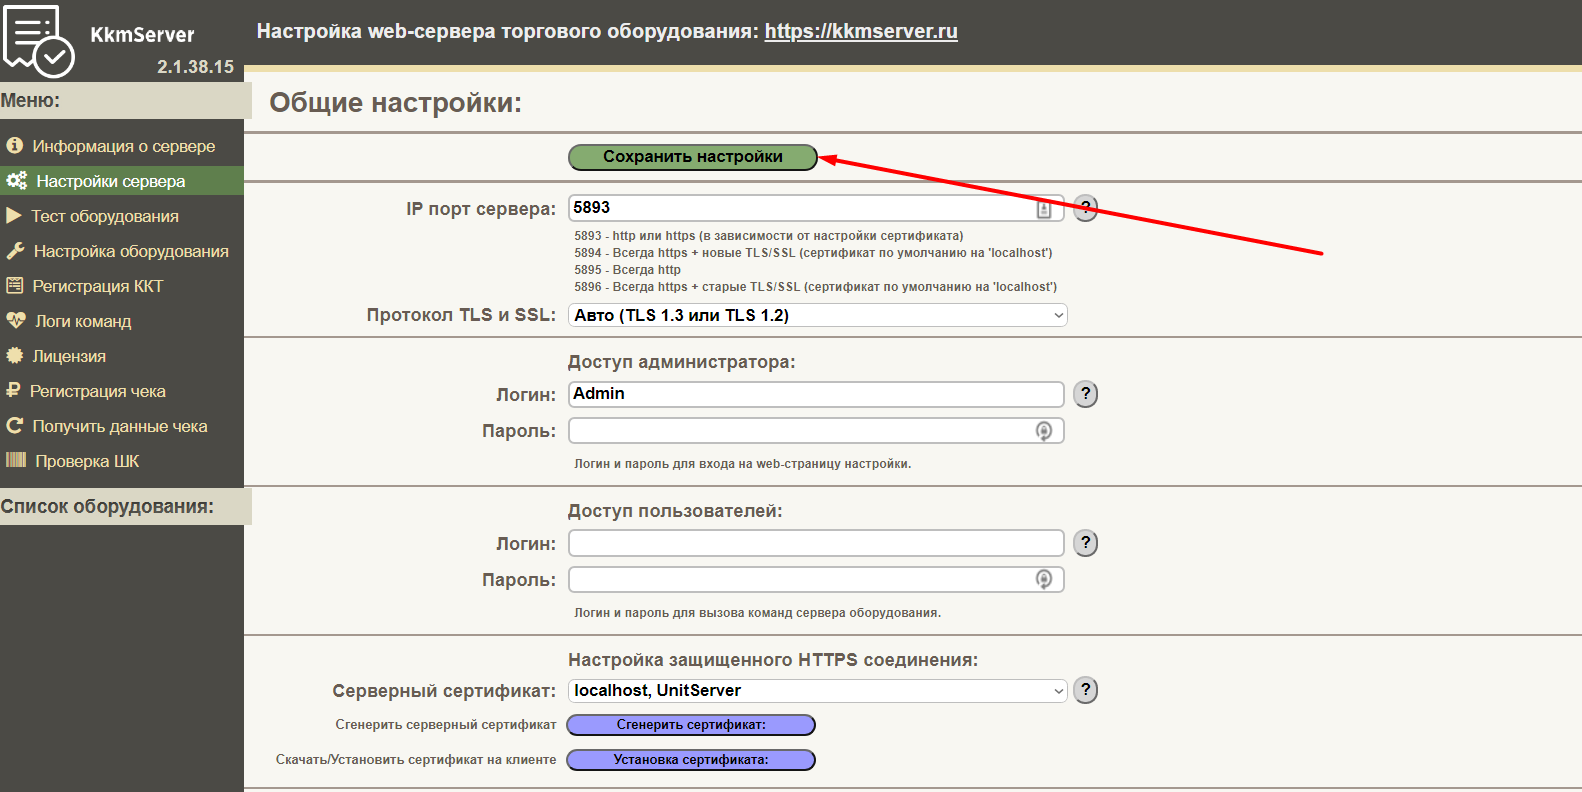Open Настройки сервера menu item
Image resolution: width=1582 pixels, height=792 pixels.
pos(122,181)
